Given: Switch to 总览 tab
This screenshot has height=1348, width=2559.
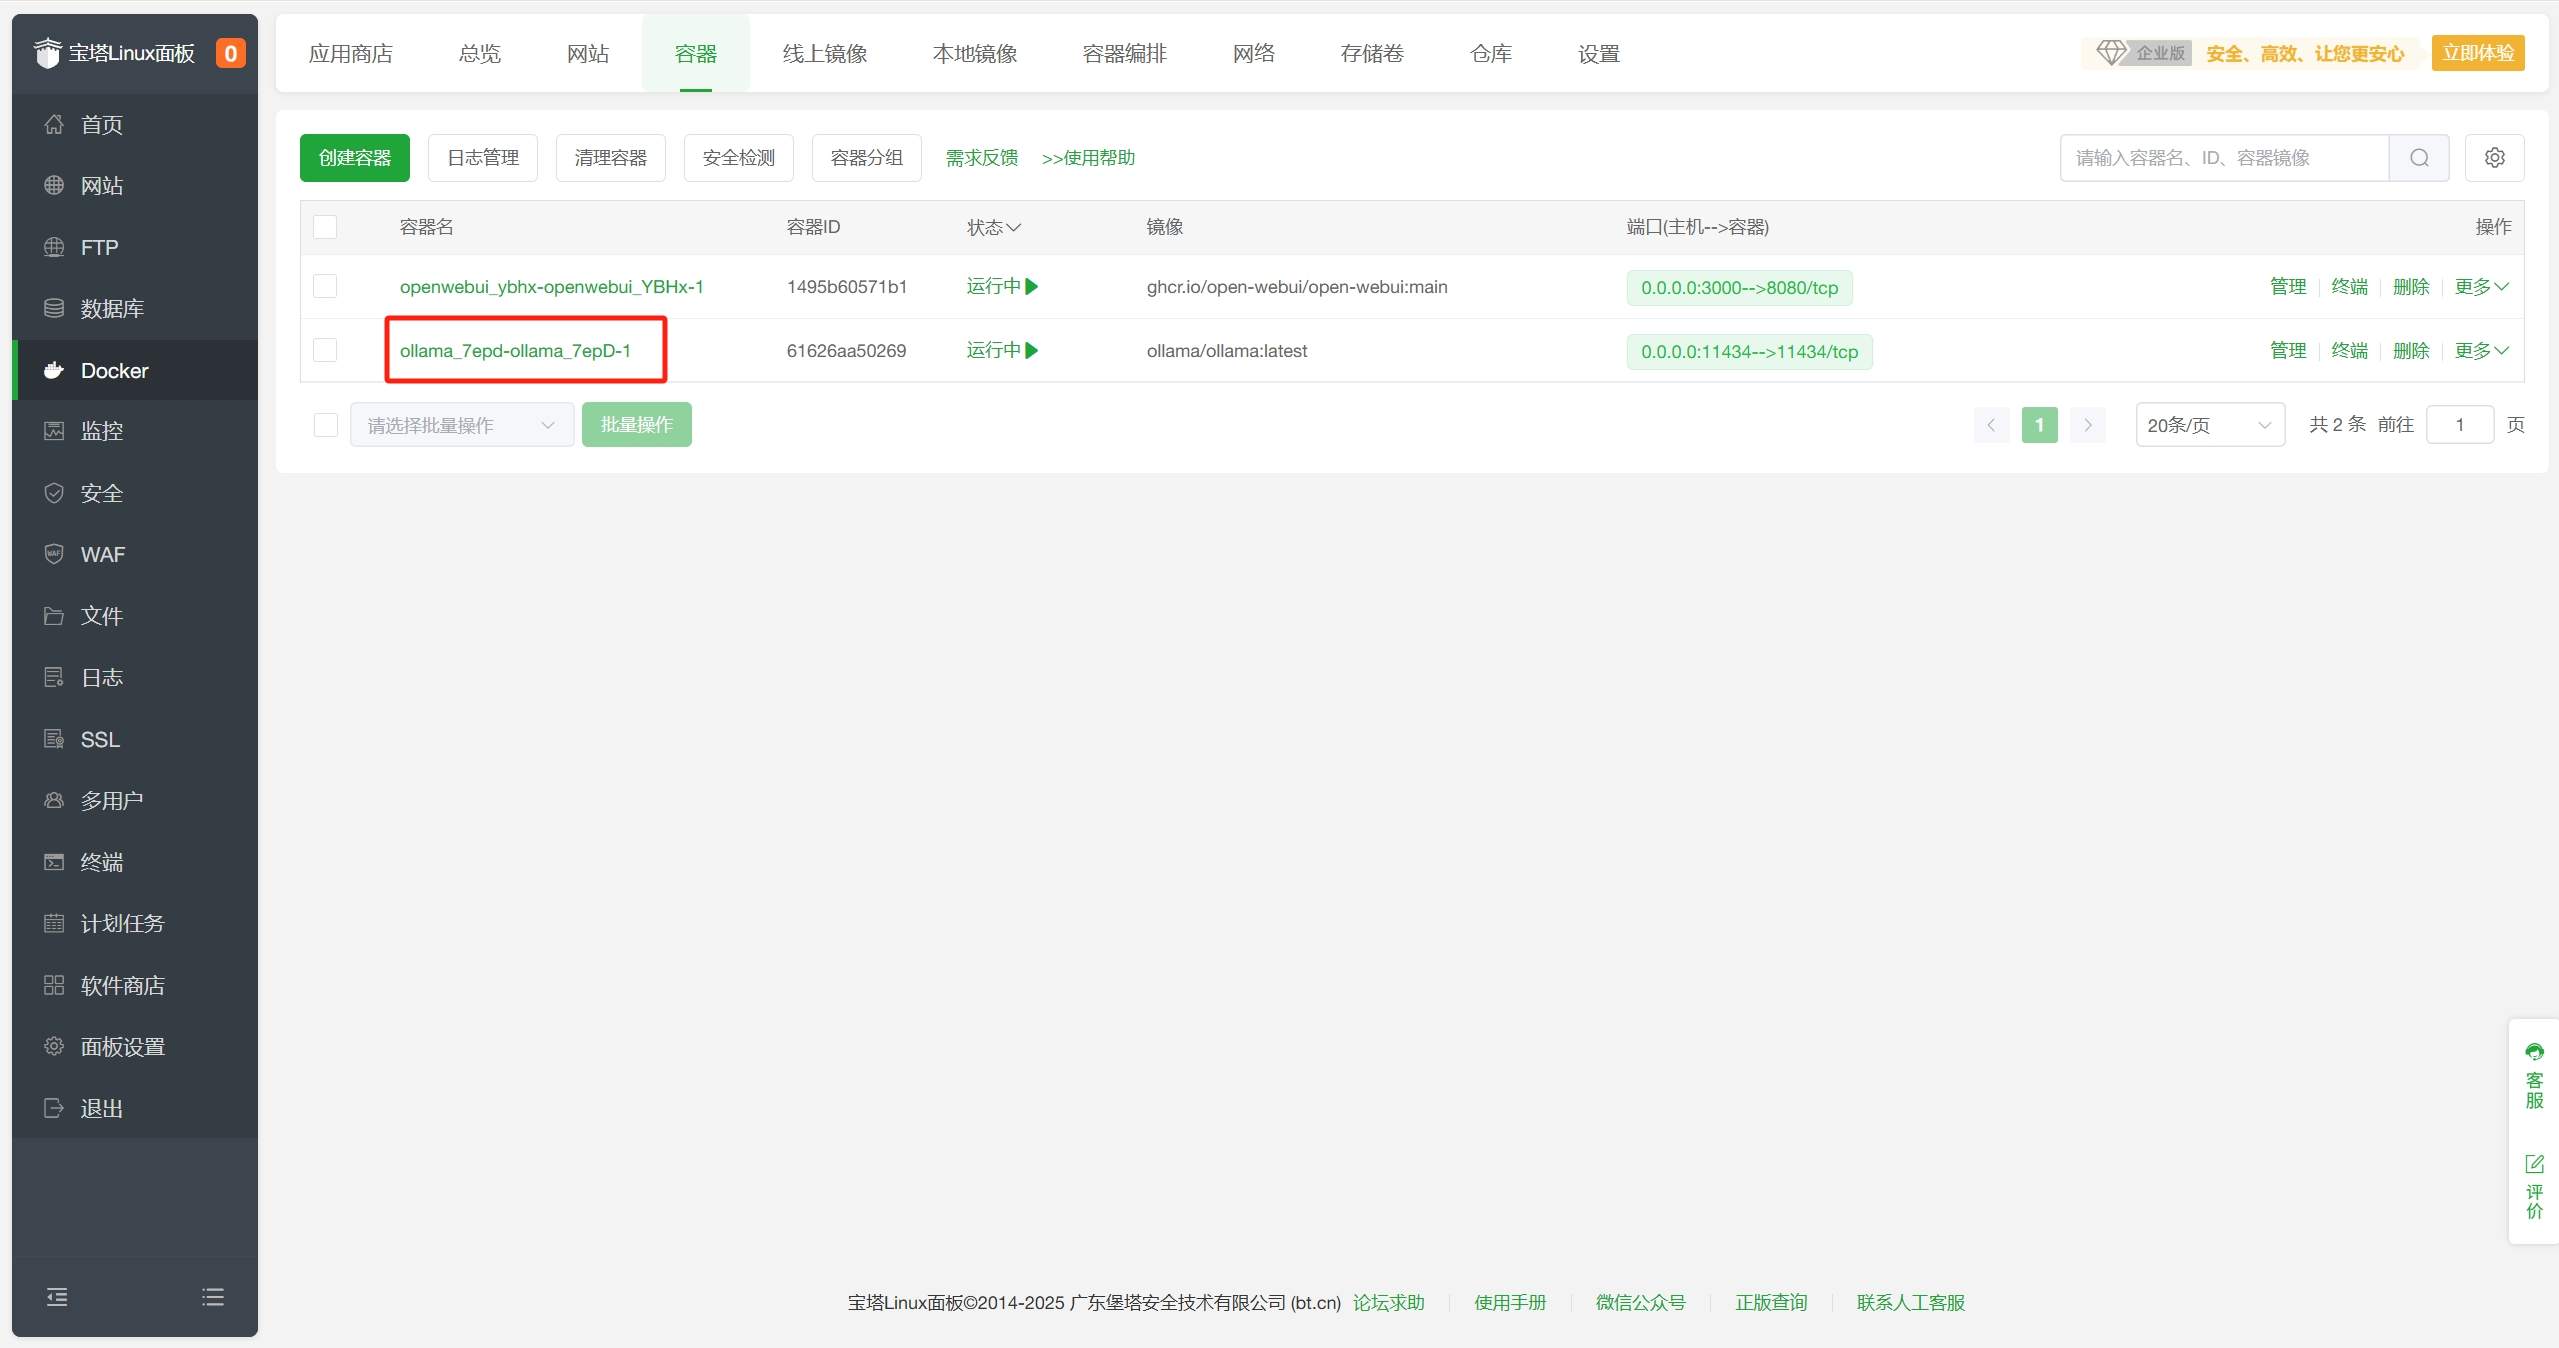Looking at the screenshot, I should (480, 54).
